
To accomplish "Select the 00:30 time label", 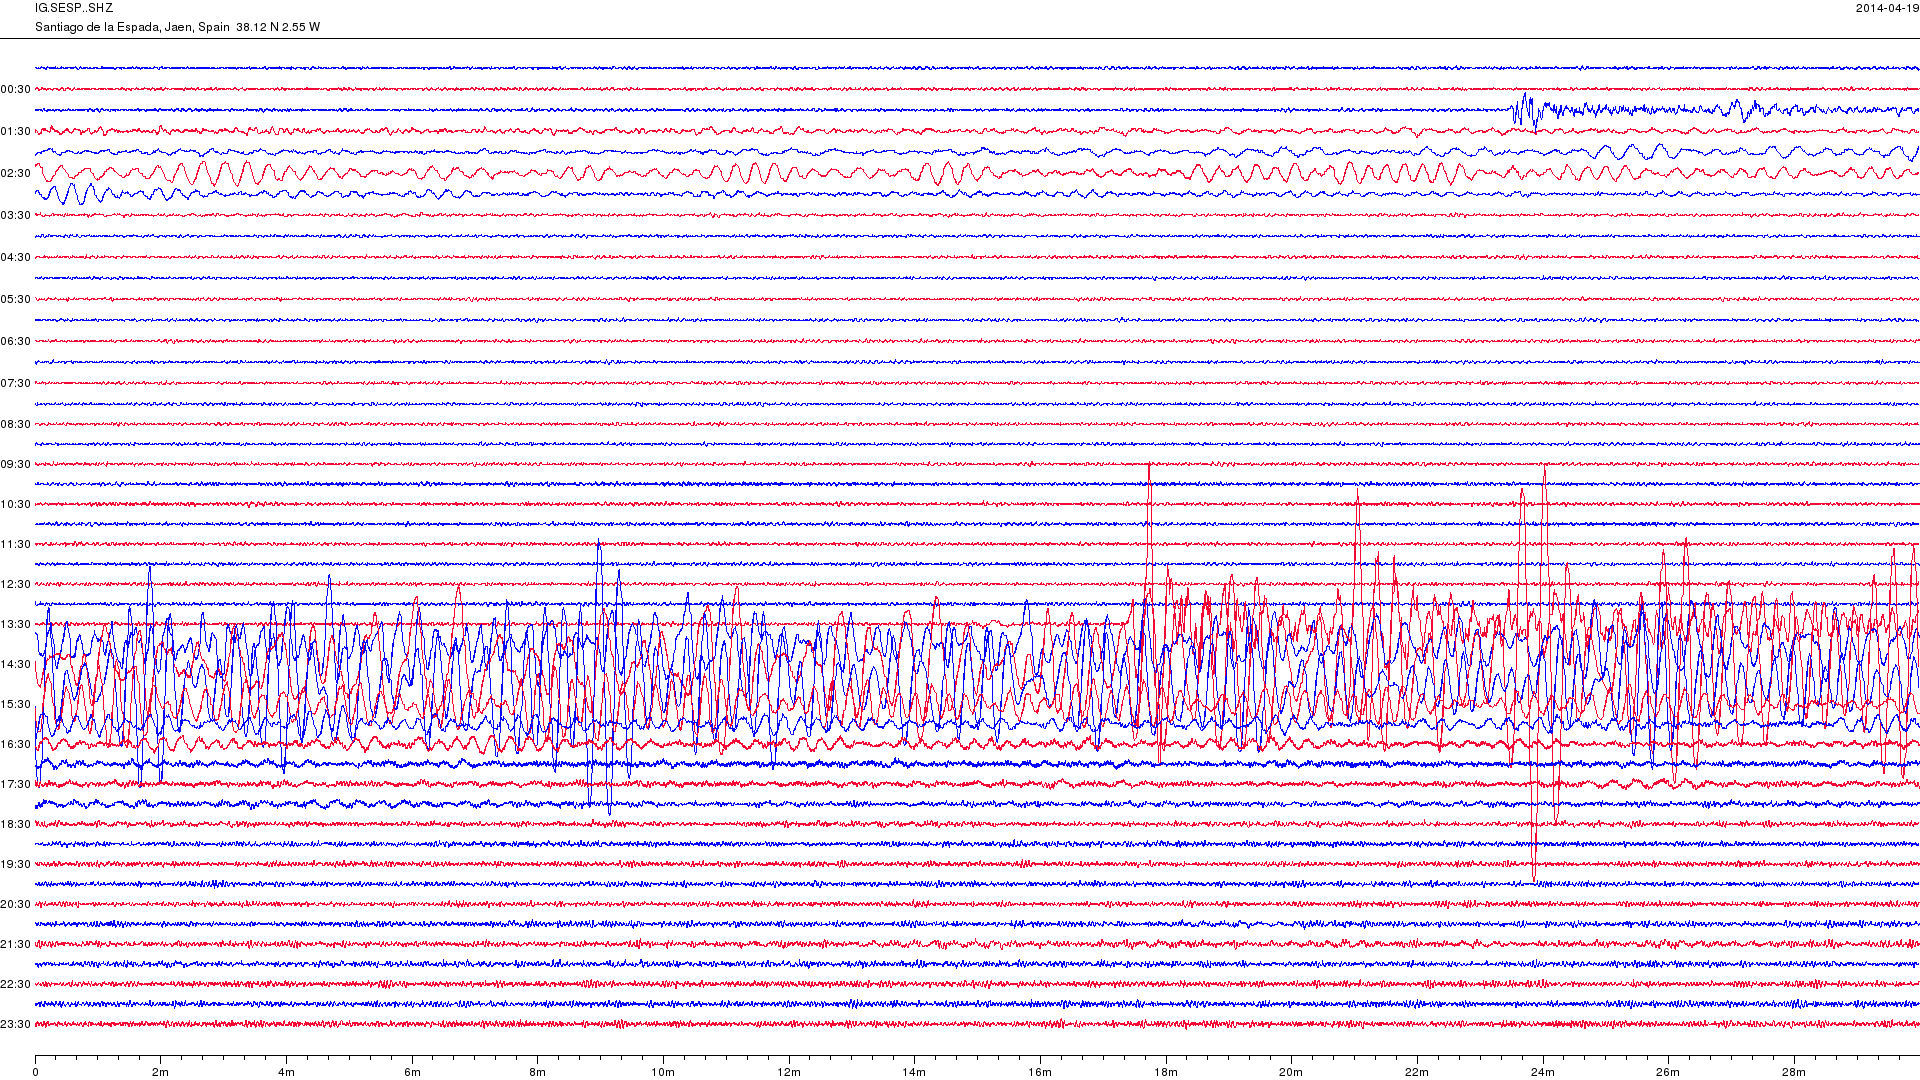I will click(x=15, y=90).
